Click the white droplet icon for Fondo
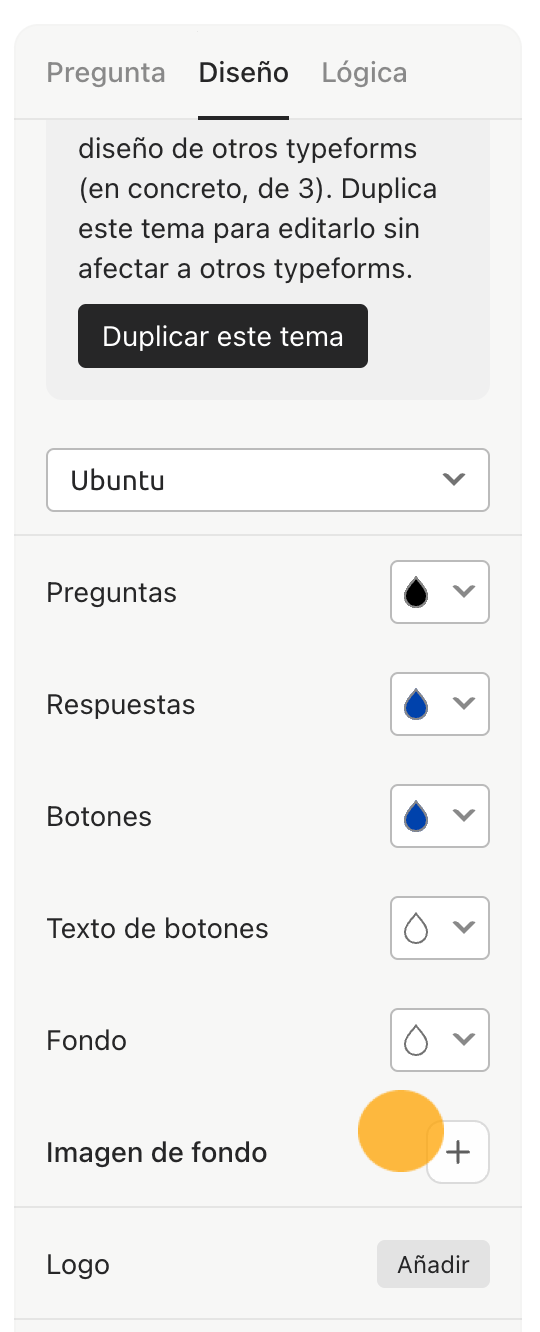This screenshot has width=540, height=1332. coord(416,1041)
